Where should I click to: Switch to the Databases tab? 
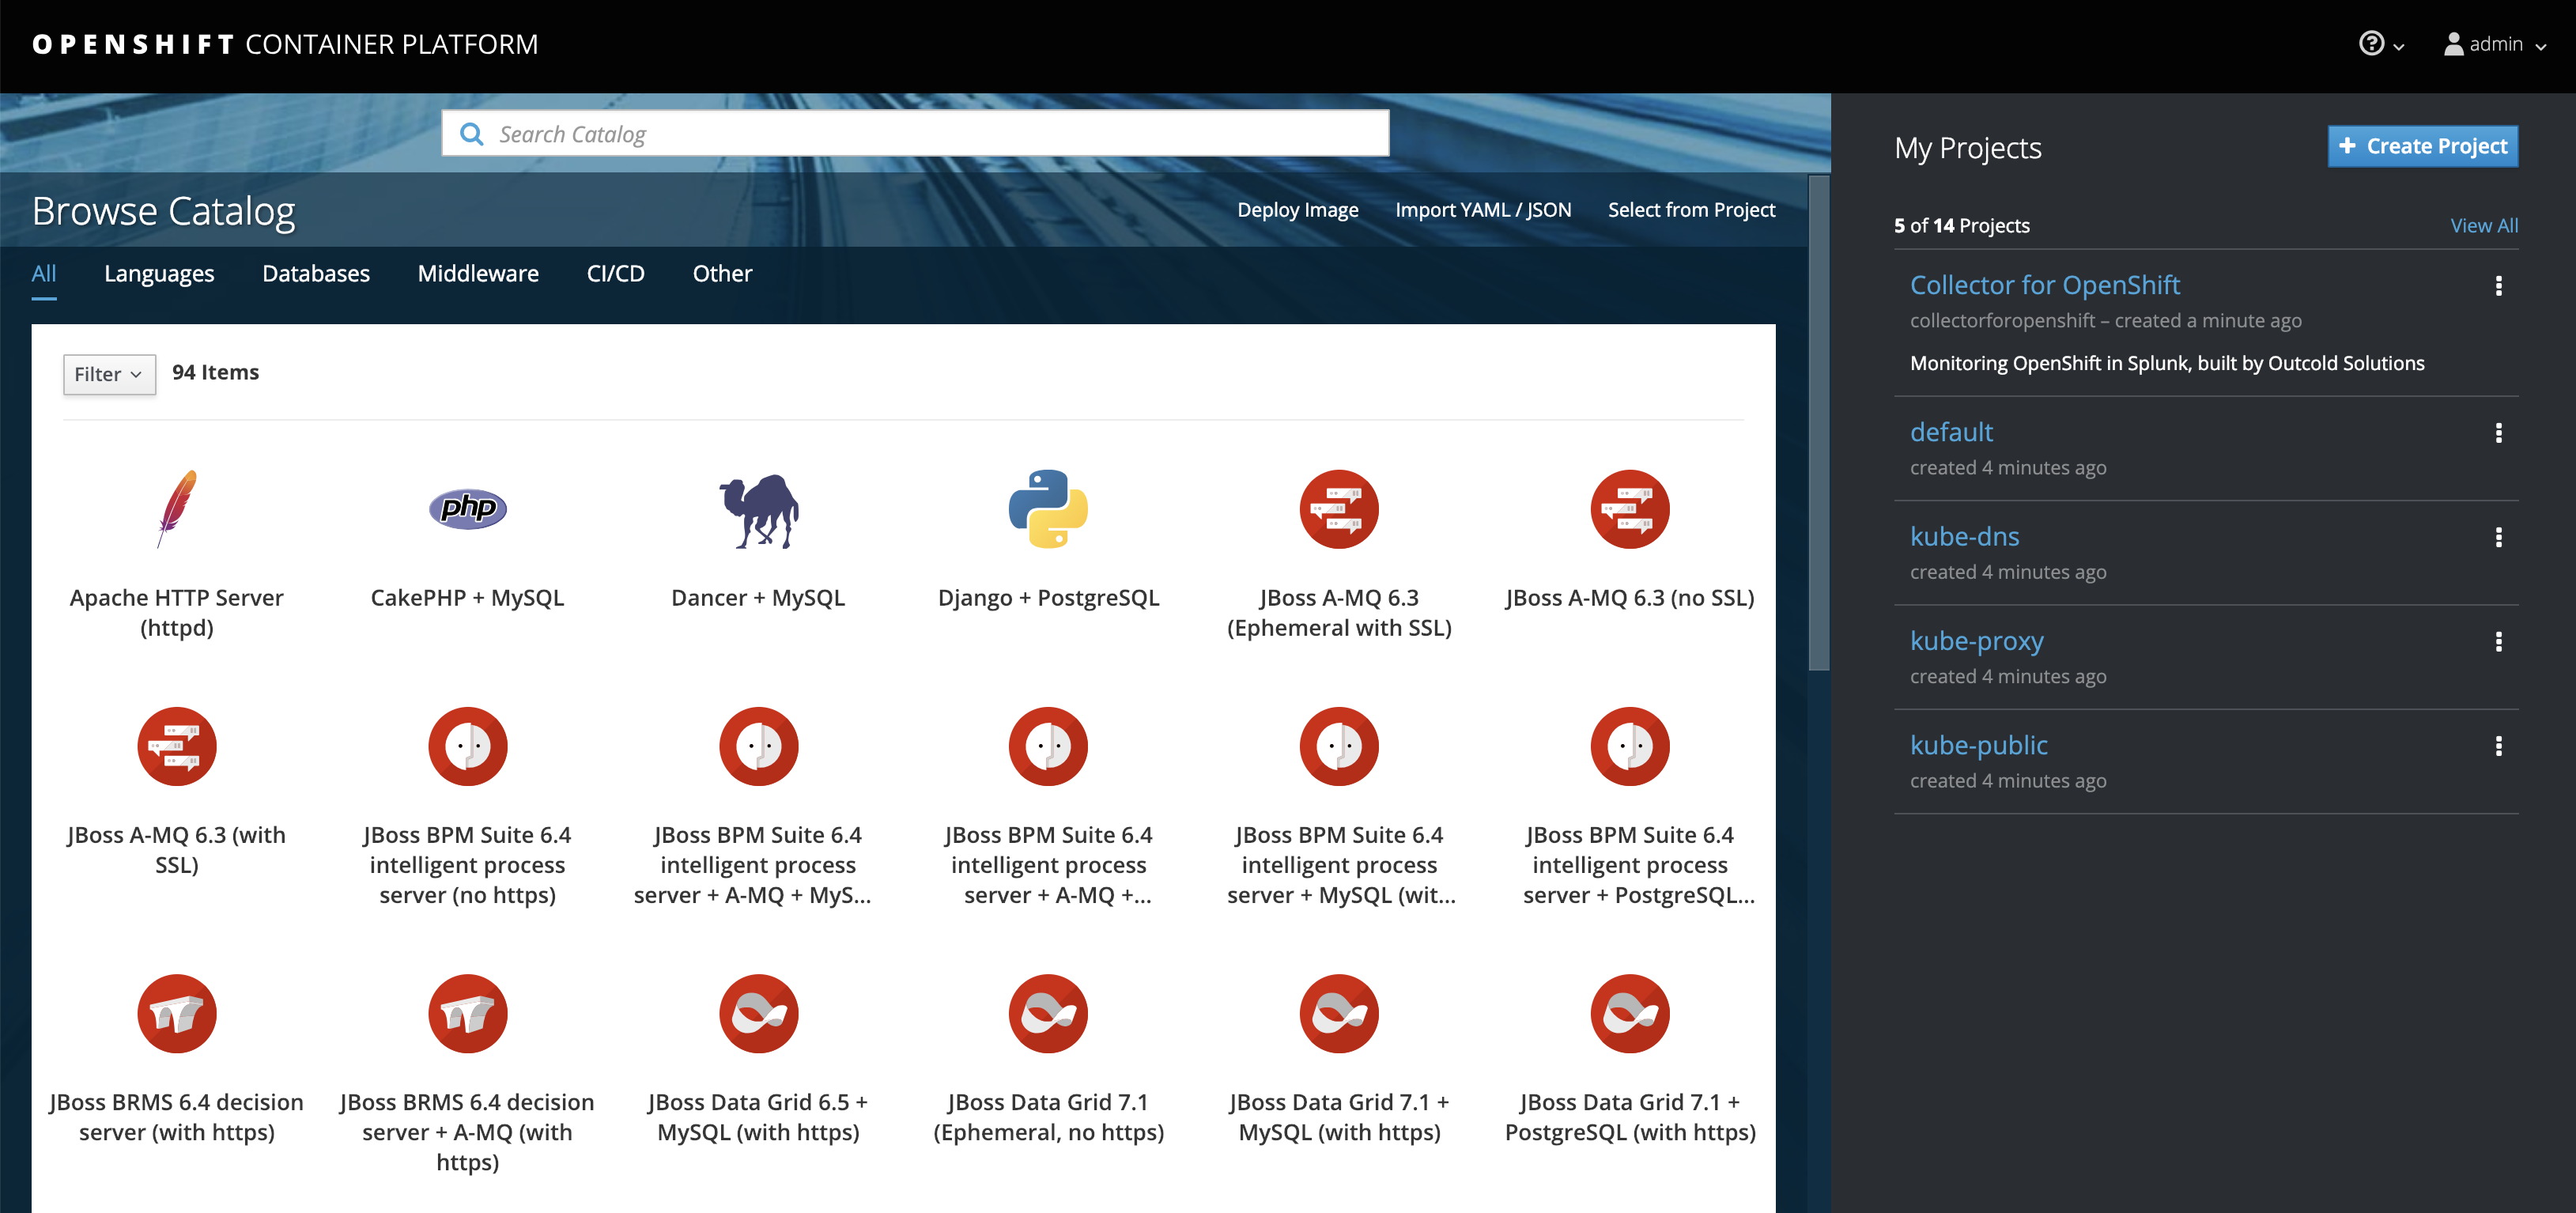click(x=316, y=274)
